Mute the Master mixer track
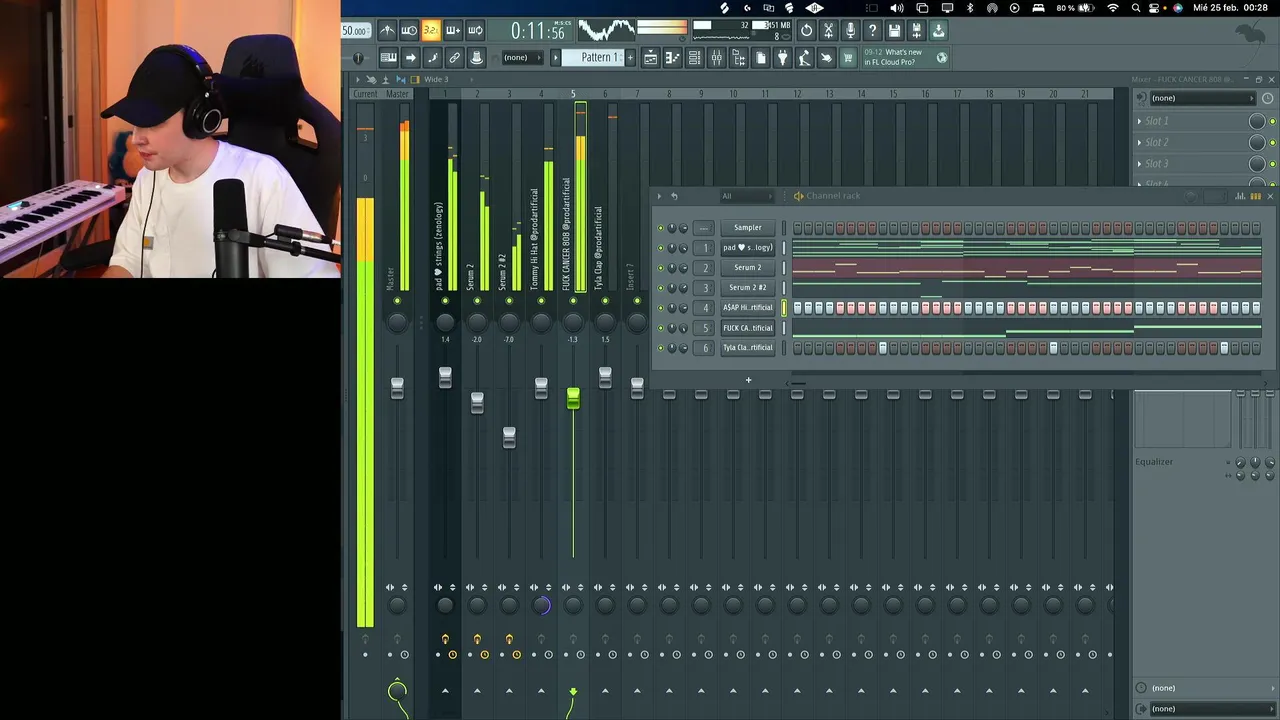This screenshot has width=1280, height=720. point(397,301)
